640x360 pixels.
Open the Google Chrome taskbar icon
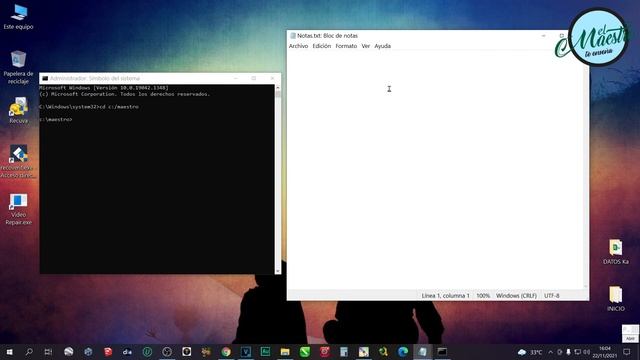click(226, 352)
